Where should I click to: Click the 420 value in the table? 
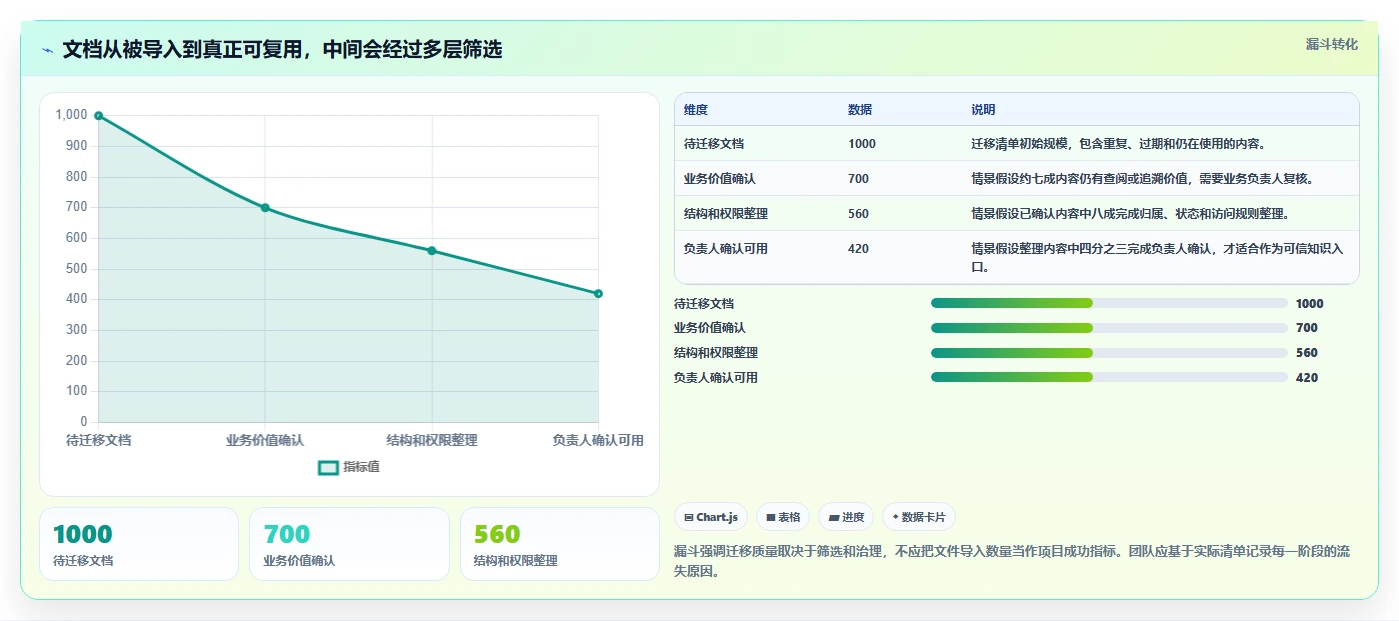pos(858,249)
